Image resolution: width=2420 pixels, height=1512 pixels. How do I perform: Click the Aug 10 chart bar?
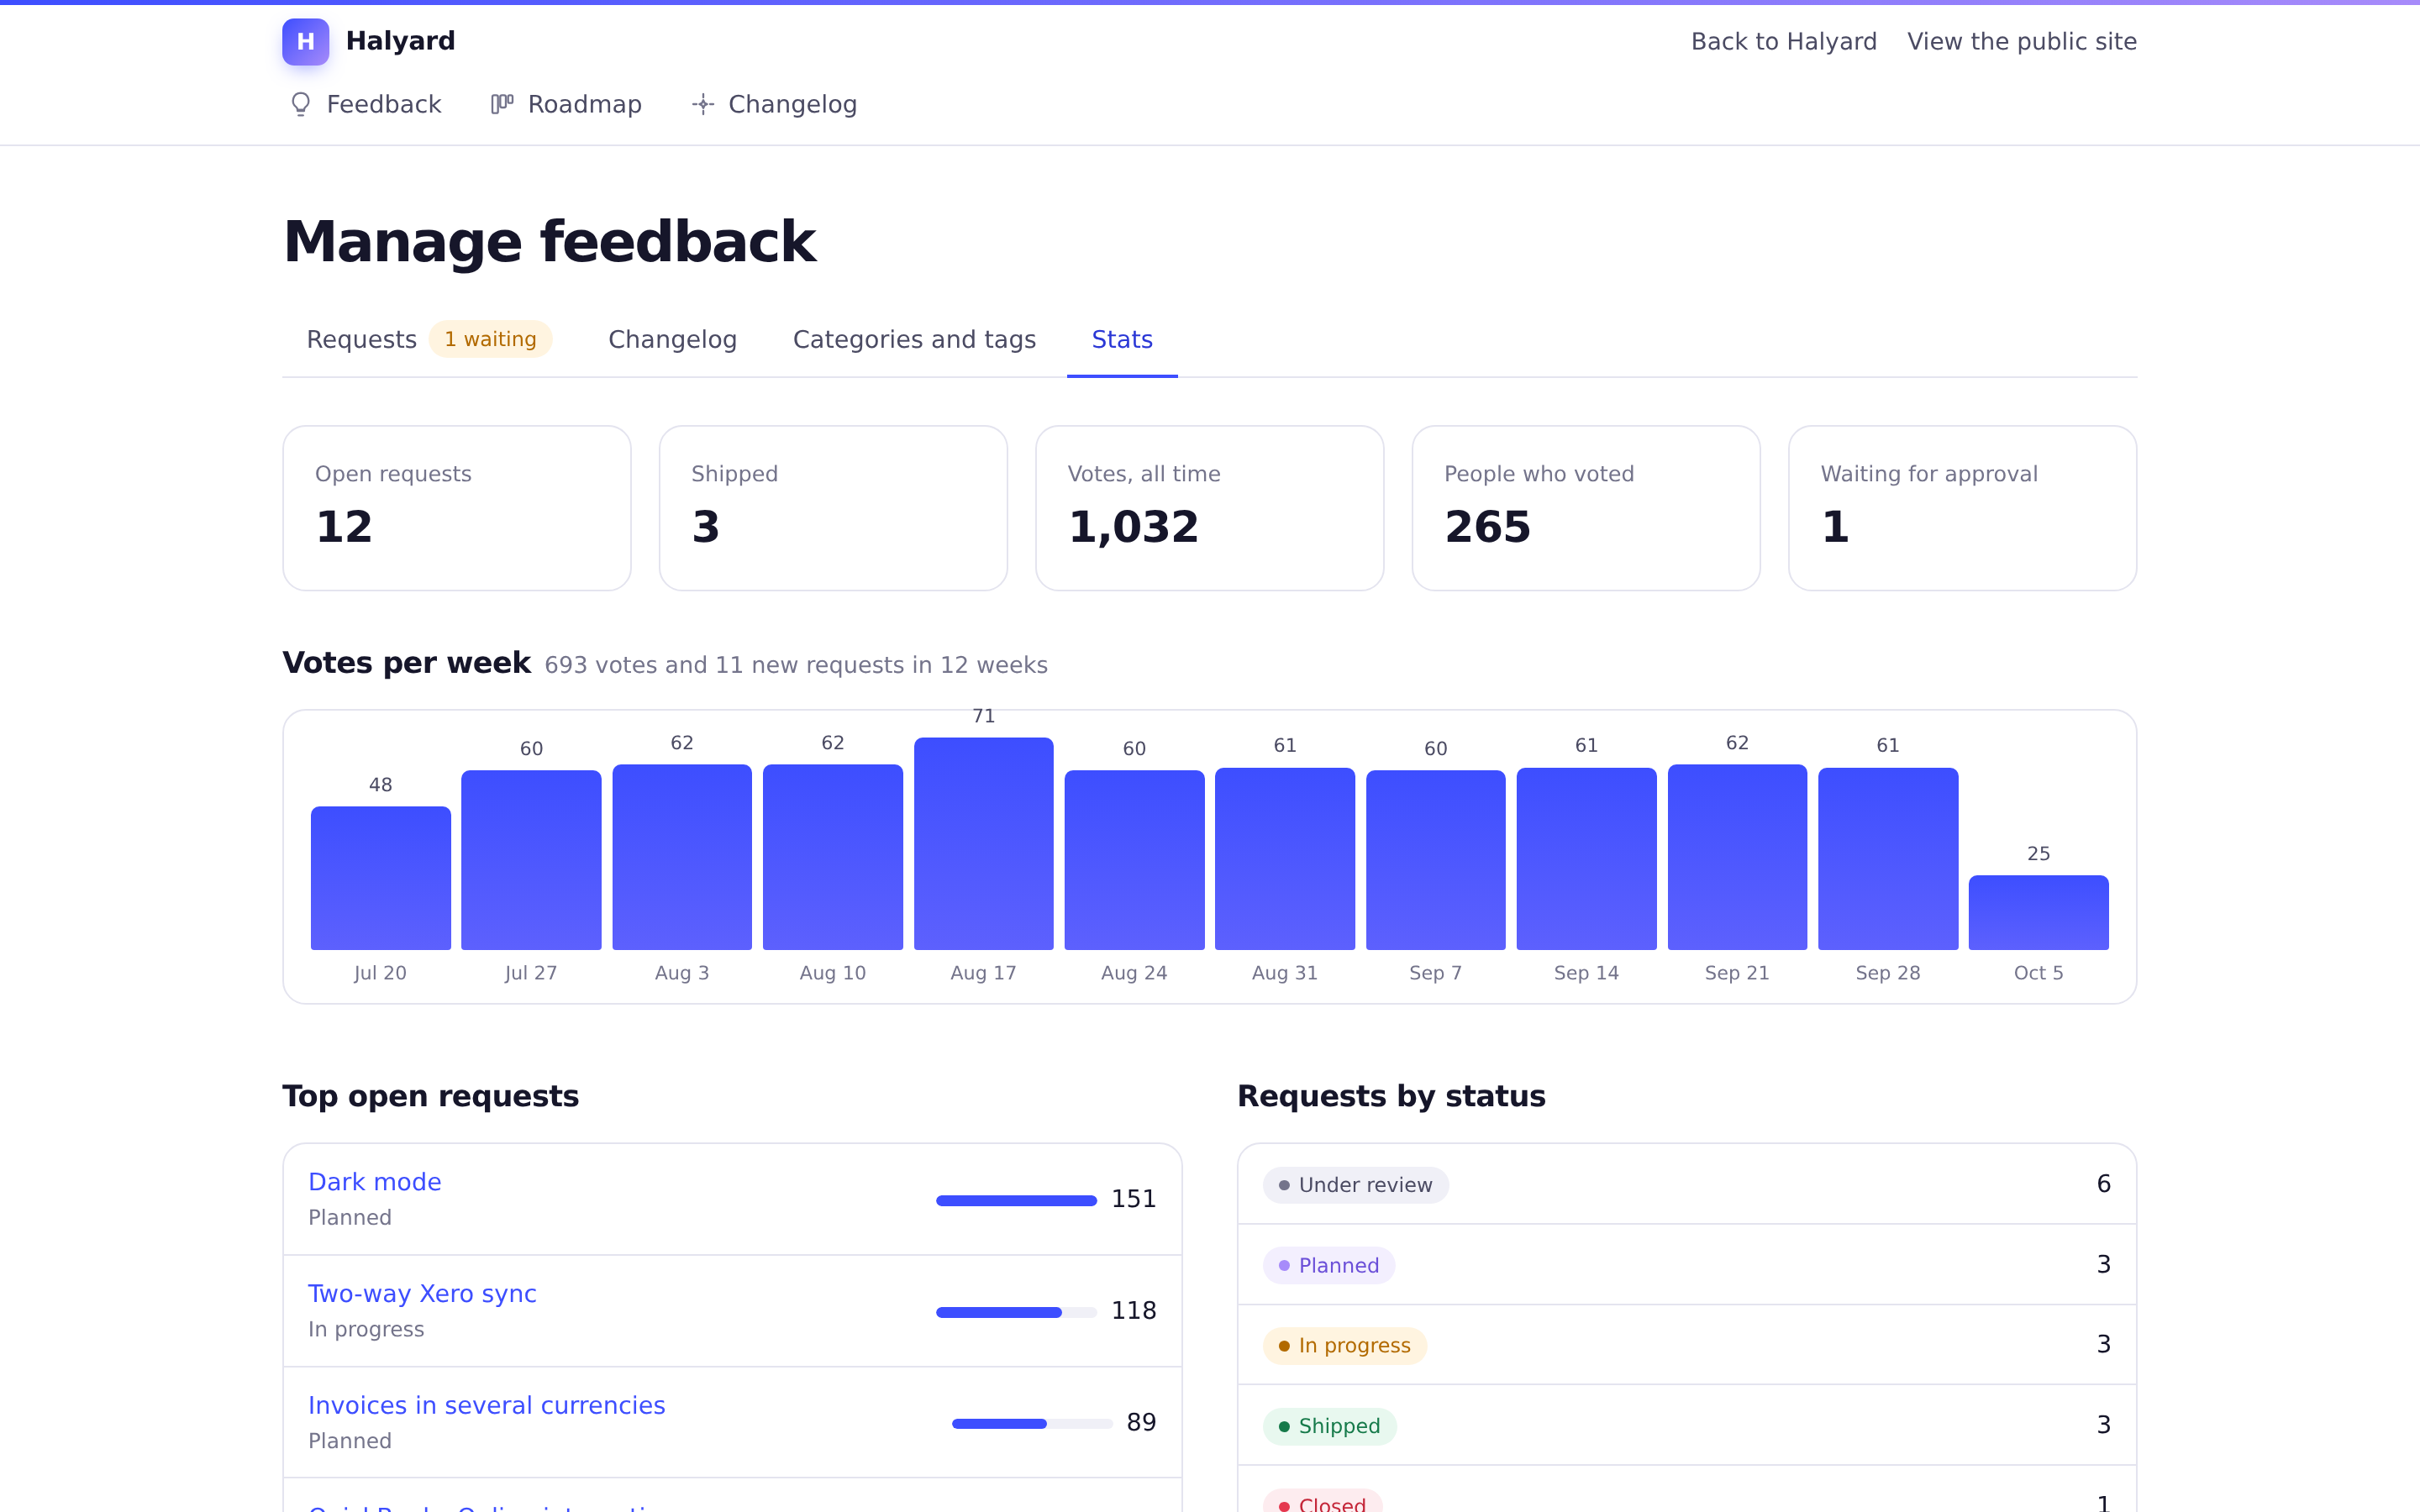click(x=833, y=857)
